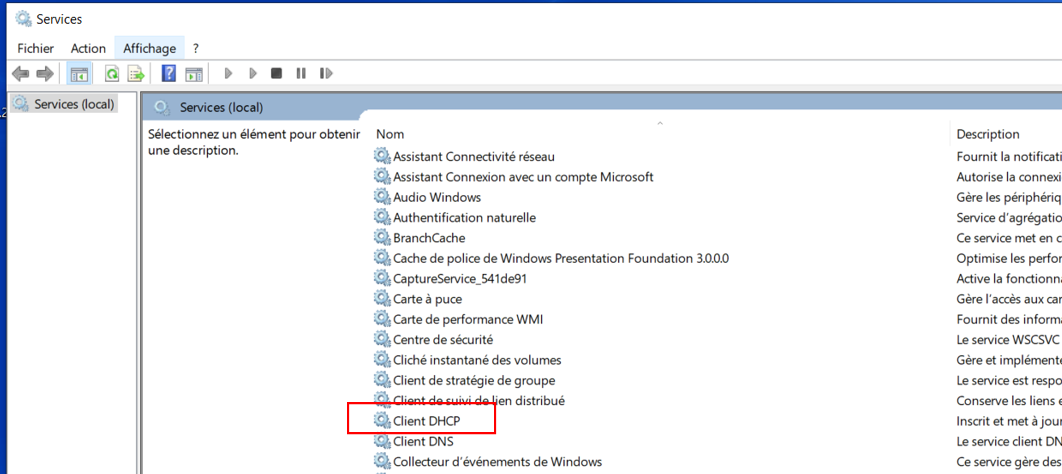The height and width of the screenshot is (474, 1062).
Task: Click the Forward arrow in the toolbar
Action: click(44, 74)
